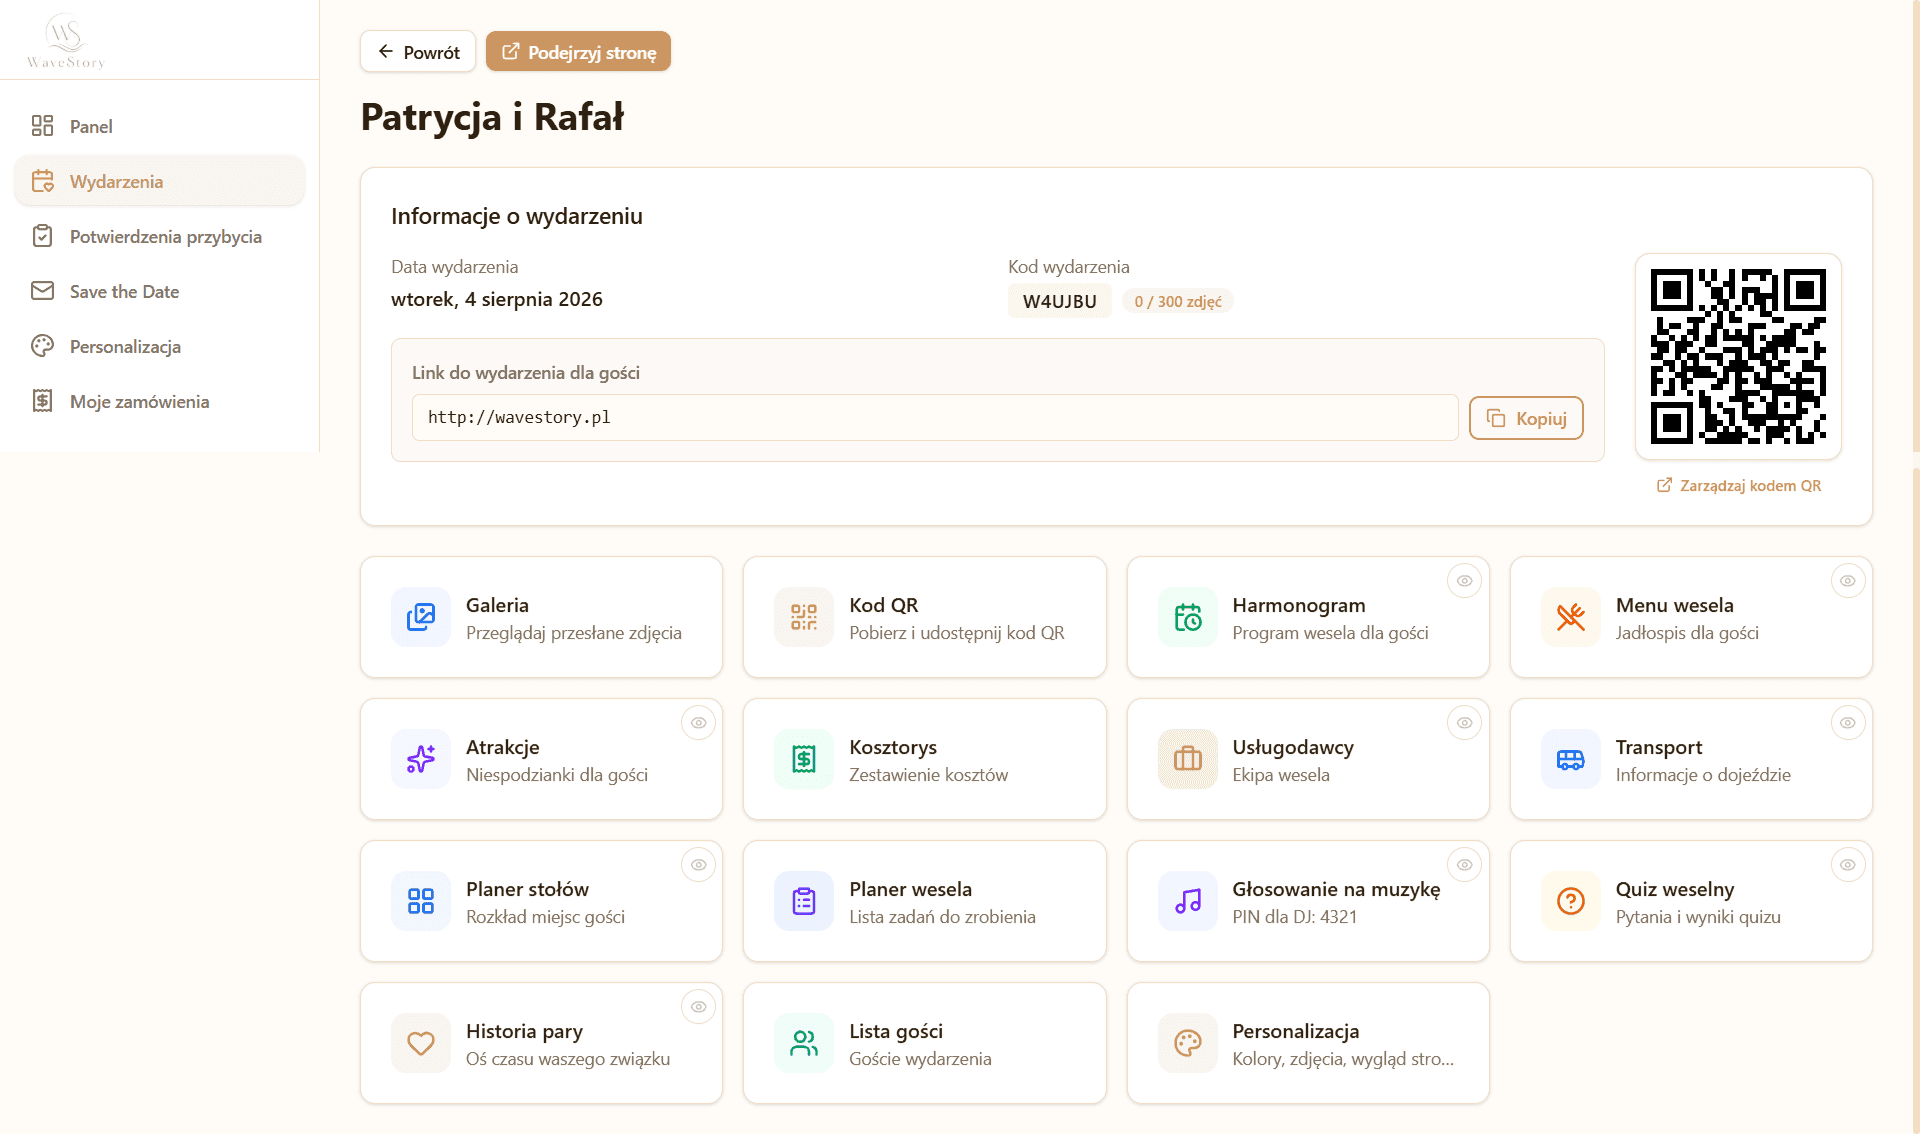1920x1134 pixels.
Task: Click the event QR code image
Action: click(1738, 356)
